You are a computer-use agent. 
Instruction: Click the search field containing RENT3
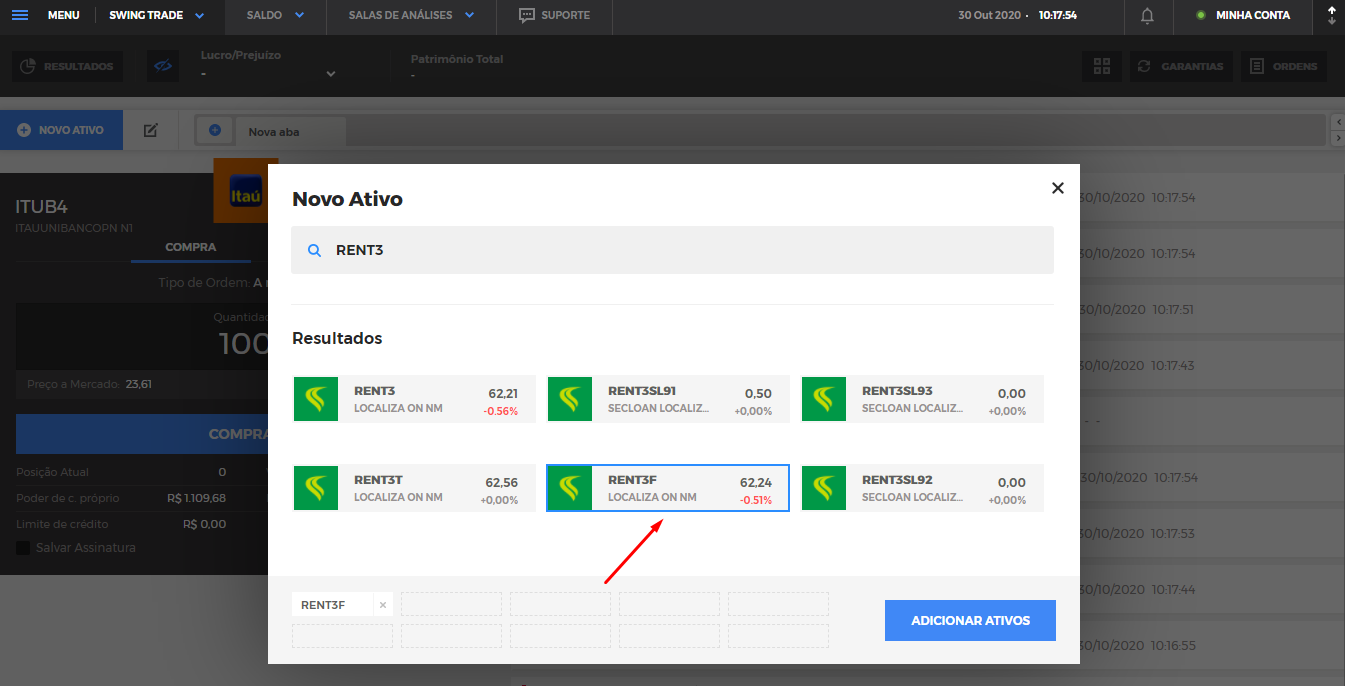tap(672, 250)
